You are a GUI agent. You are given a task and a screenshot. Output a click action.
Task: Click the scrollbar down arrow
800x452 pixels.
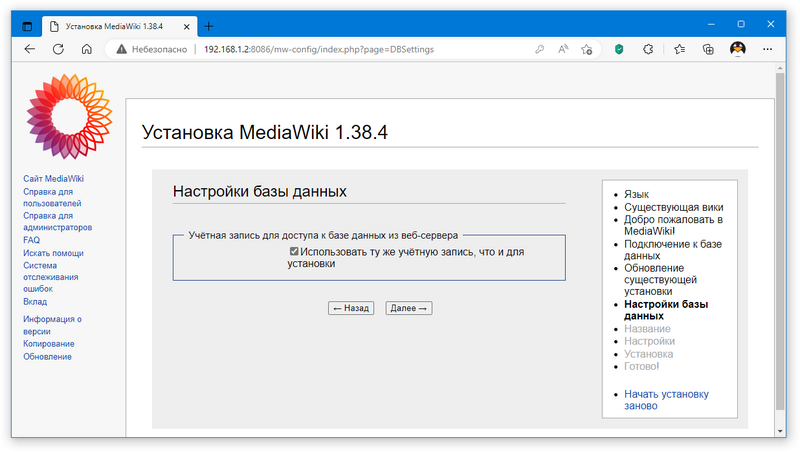(x=780, y=431)
